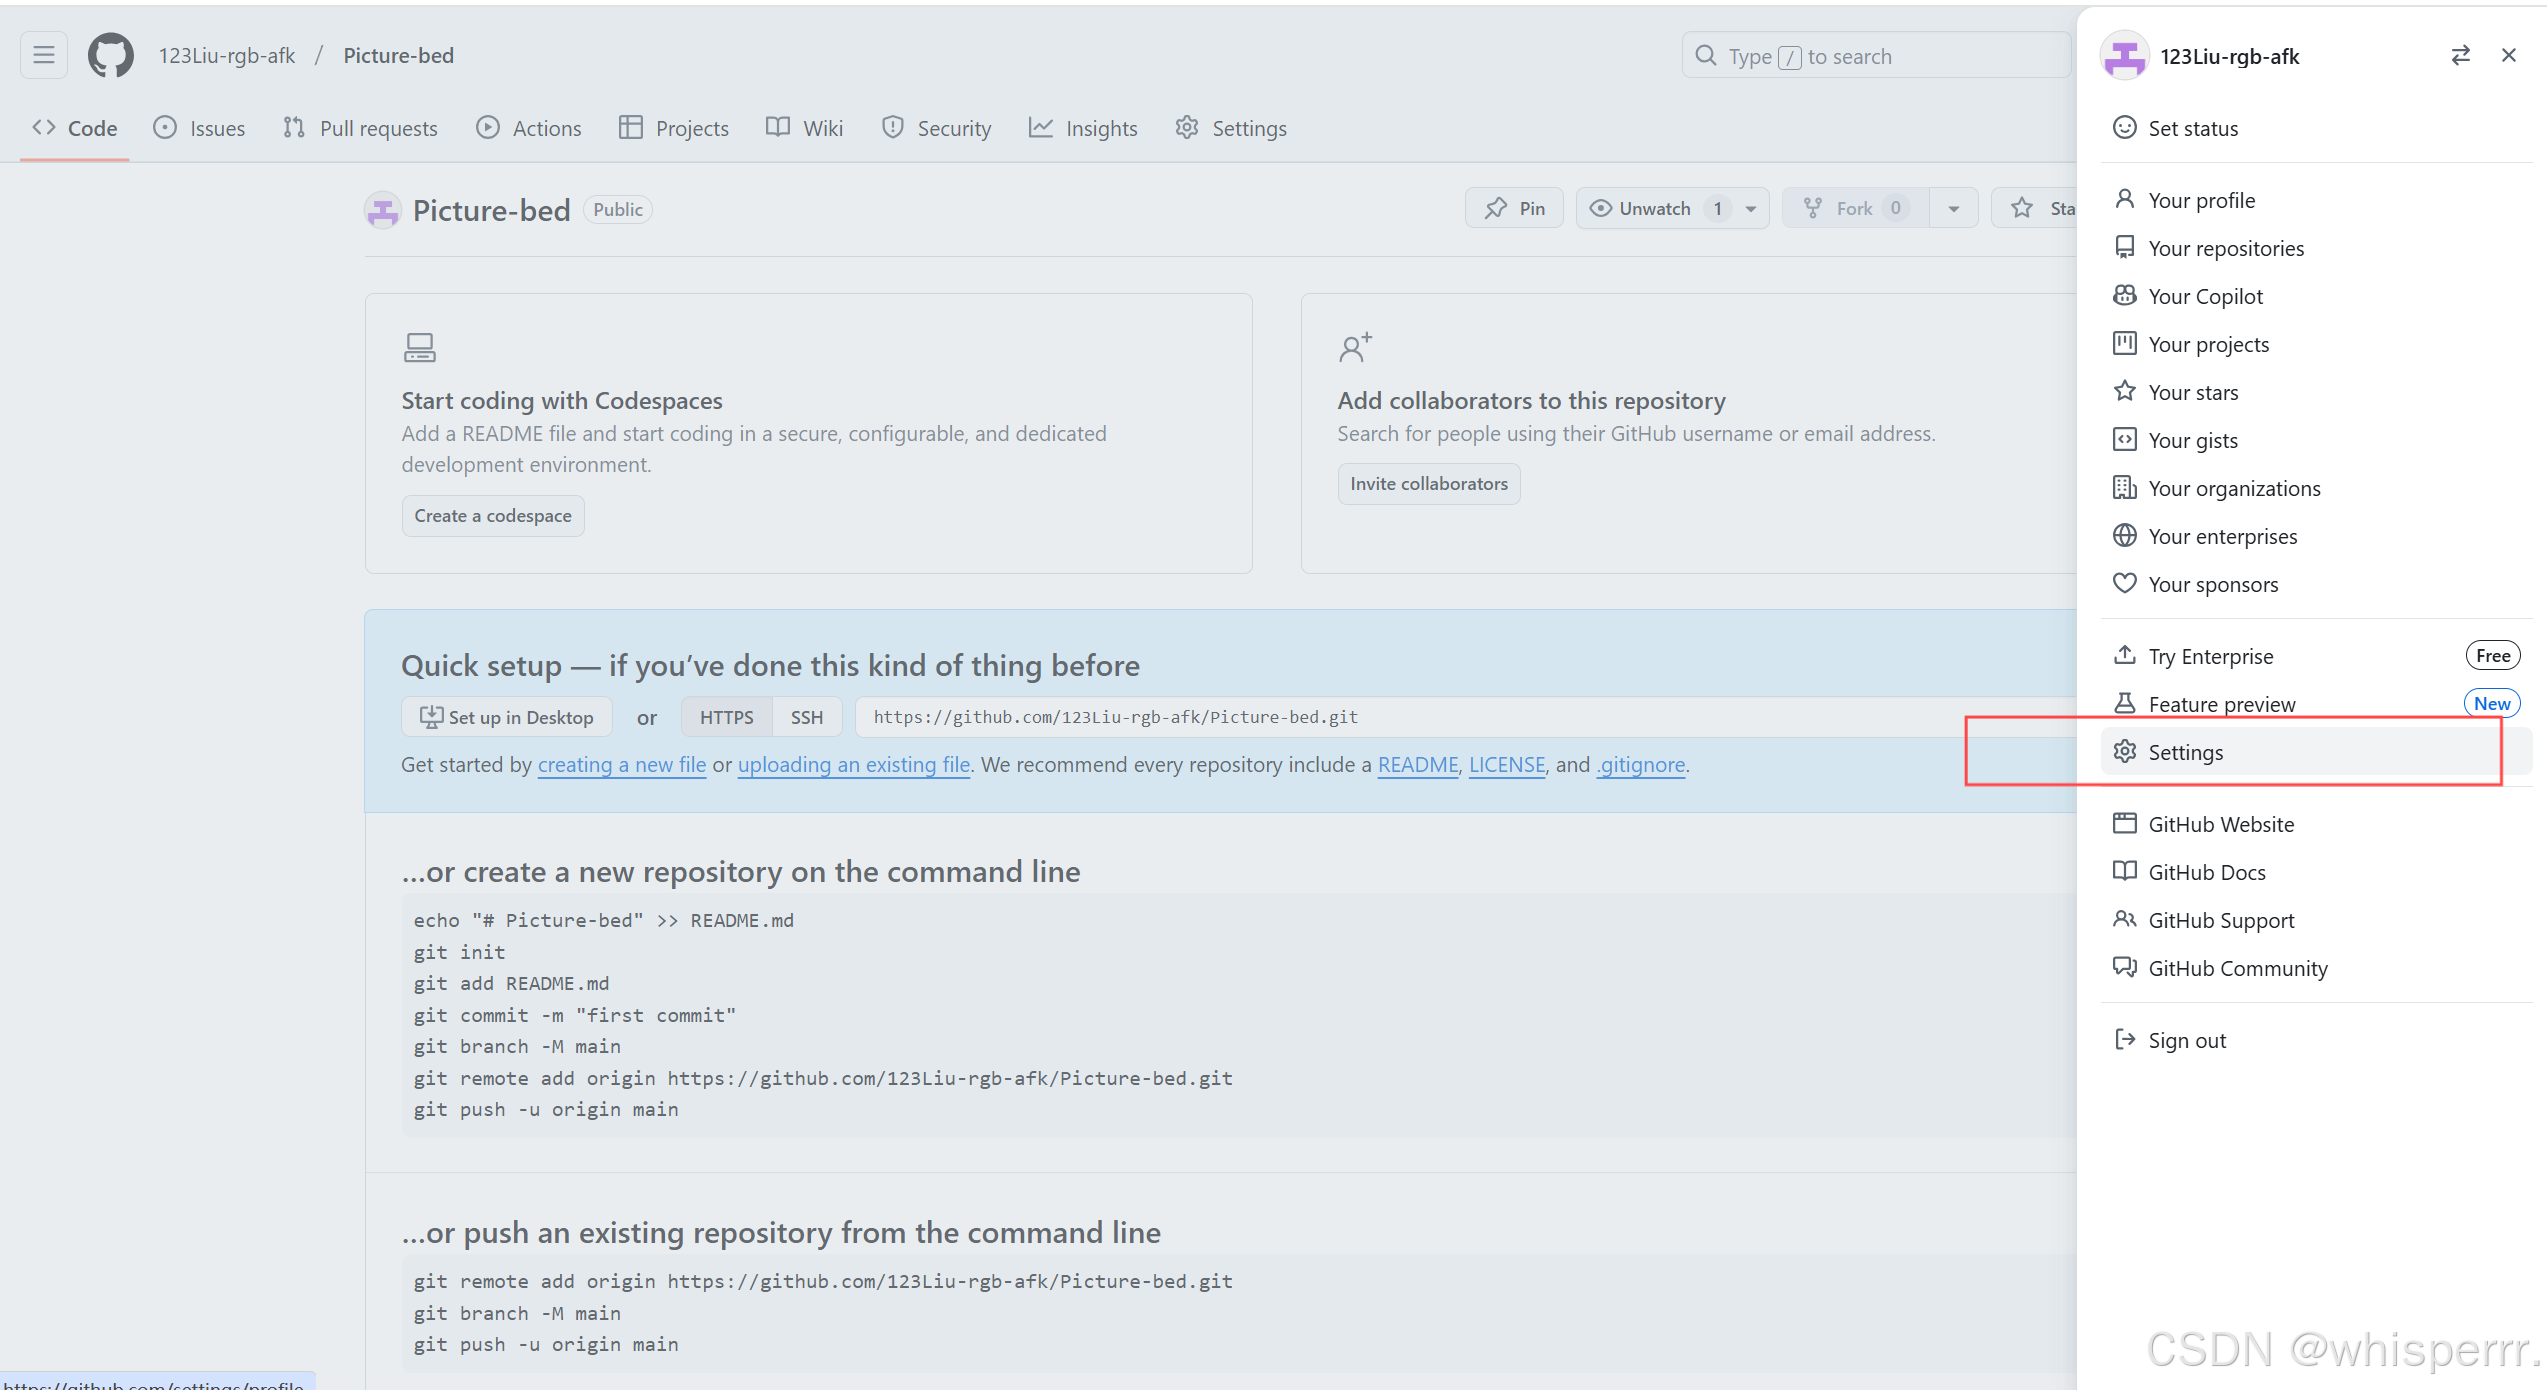Click Feature preview beaker item

pos(2220,704)
